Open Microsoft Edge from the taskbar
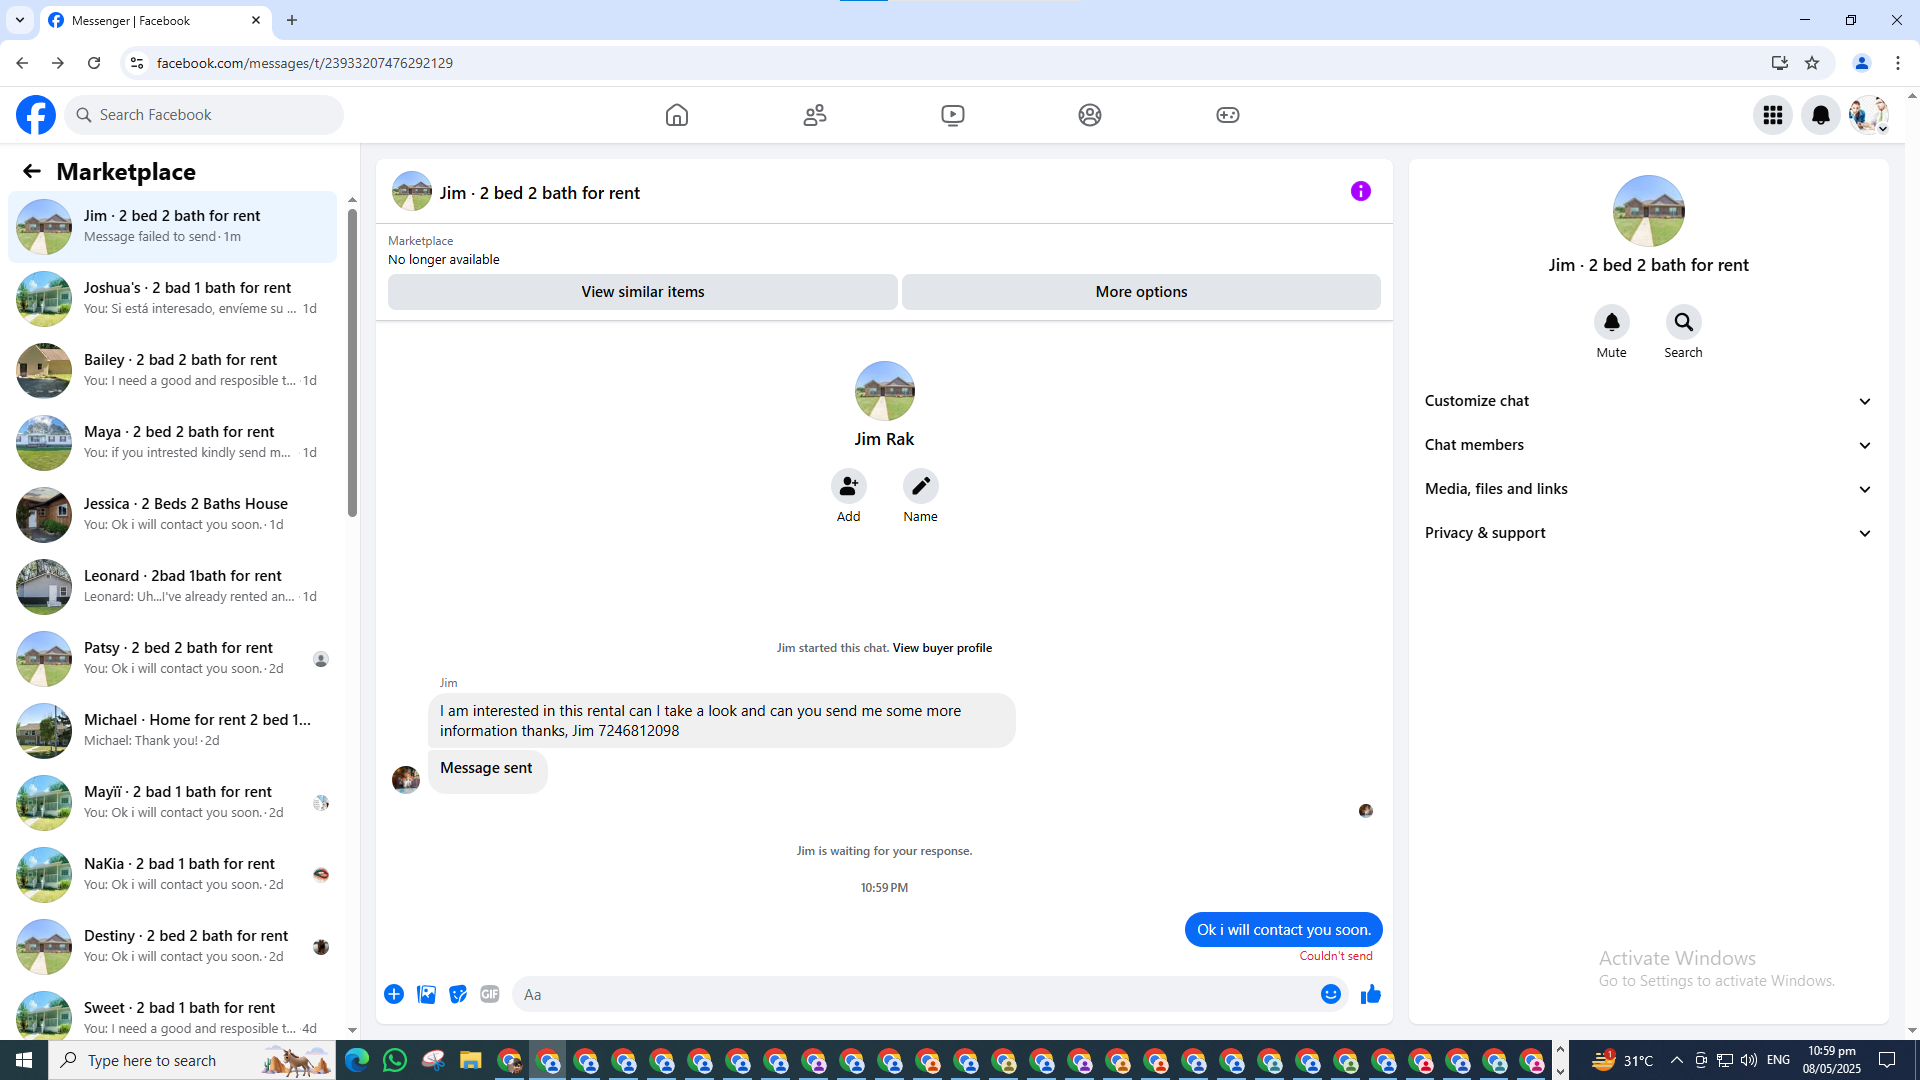Image resolution: width=1920 pixels, height=1080 pixels. tap(357, 1060)
